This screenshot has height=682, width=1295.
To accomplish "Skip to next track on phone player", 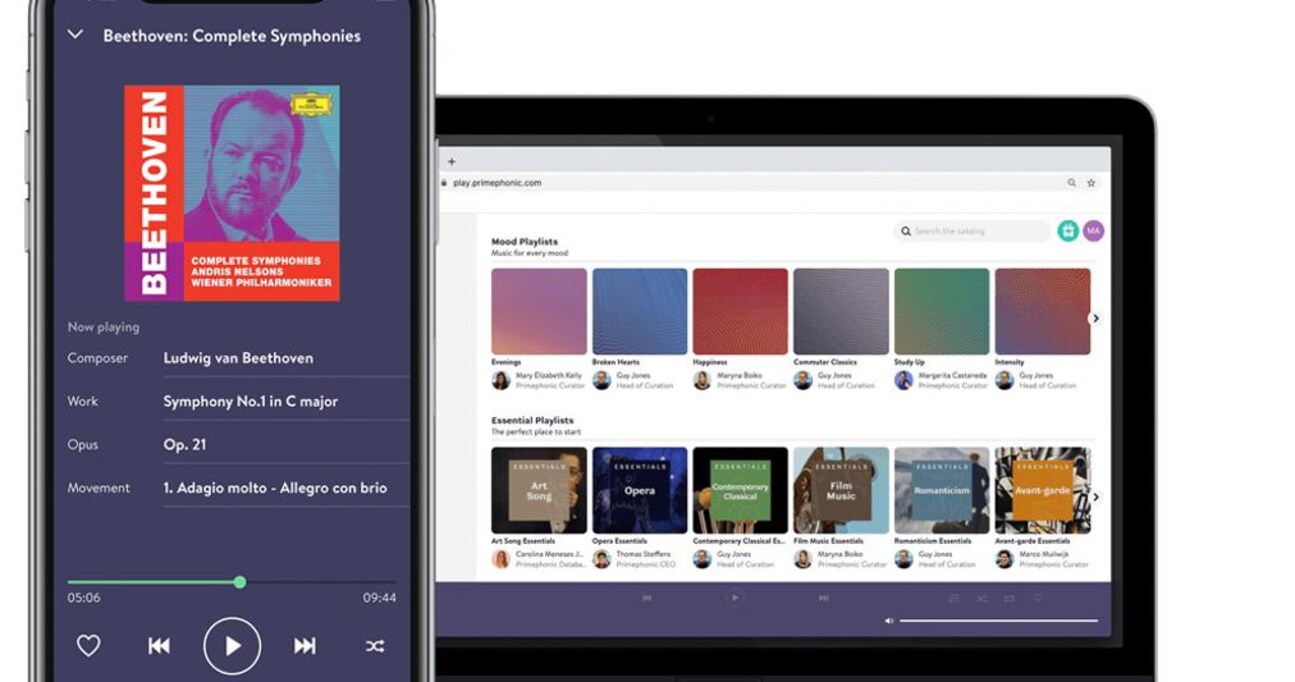I will point(305,646).
